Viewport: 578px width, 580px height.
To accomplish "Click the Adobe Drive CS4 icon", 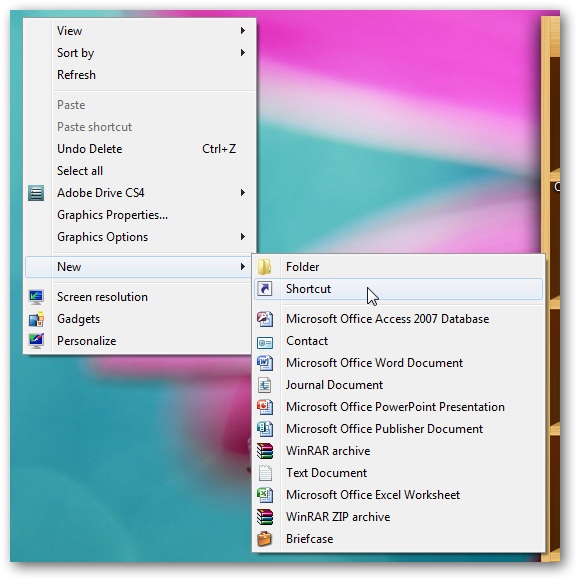I will tap(36, 193).
